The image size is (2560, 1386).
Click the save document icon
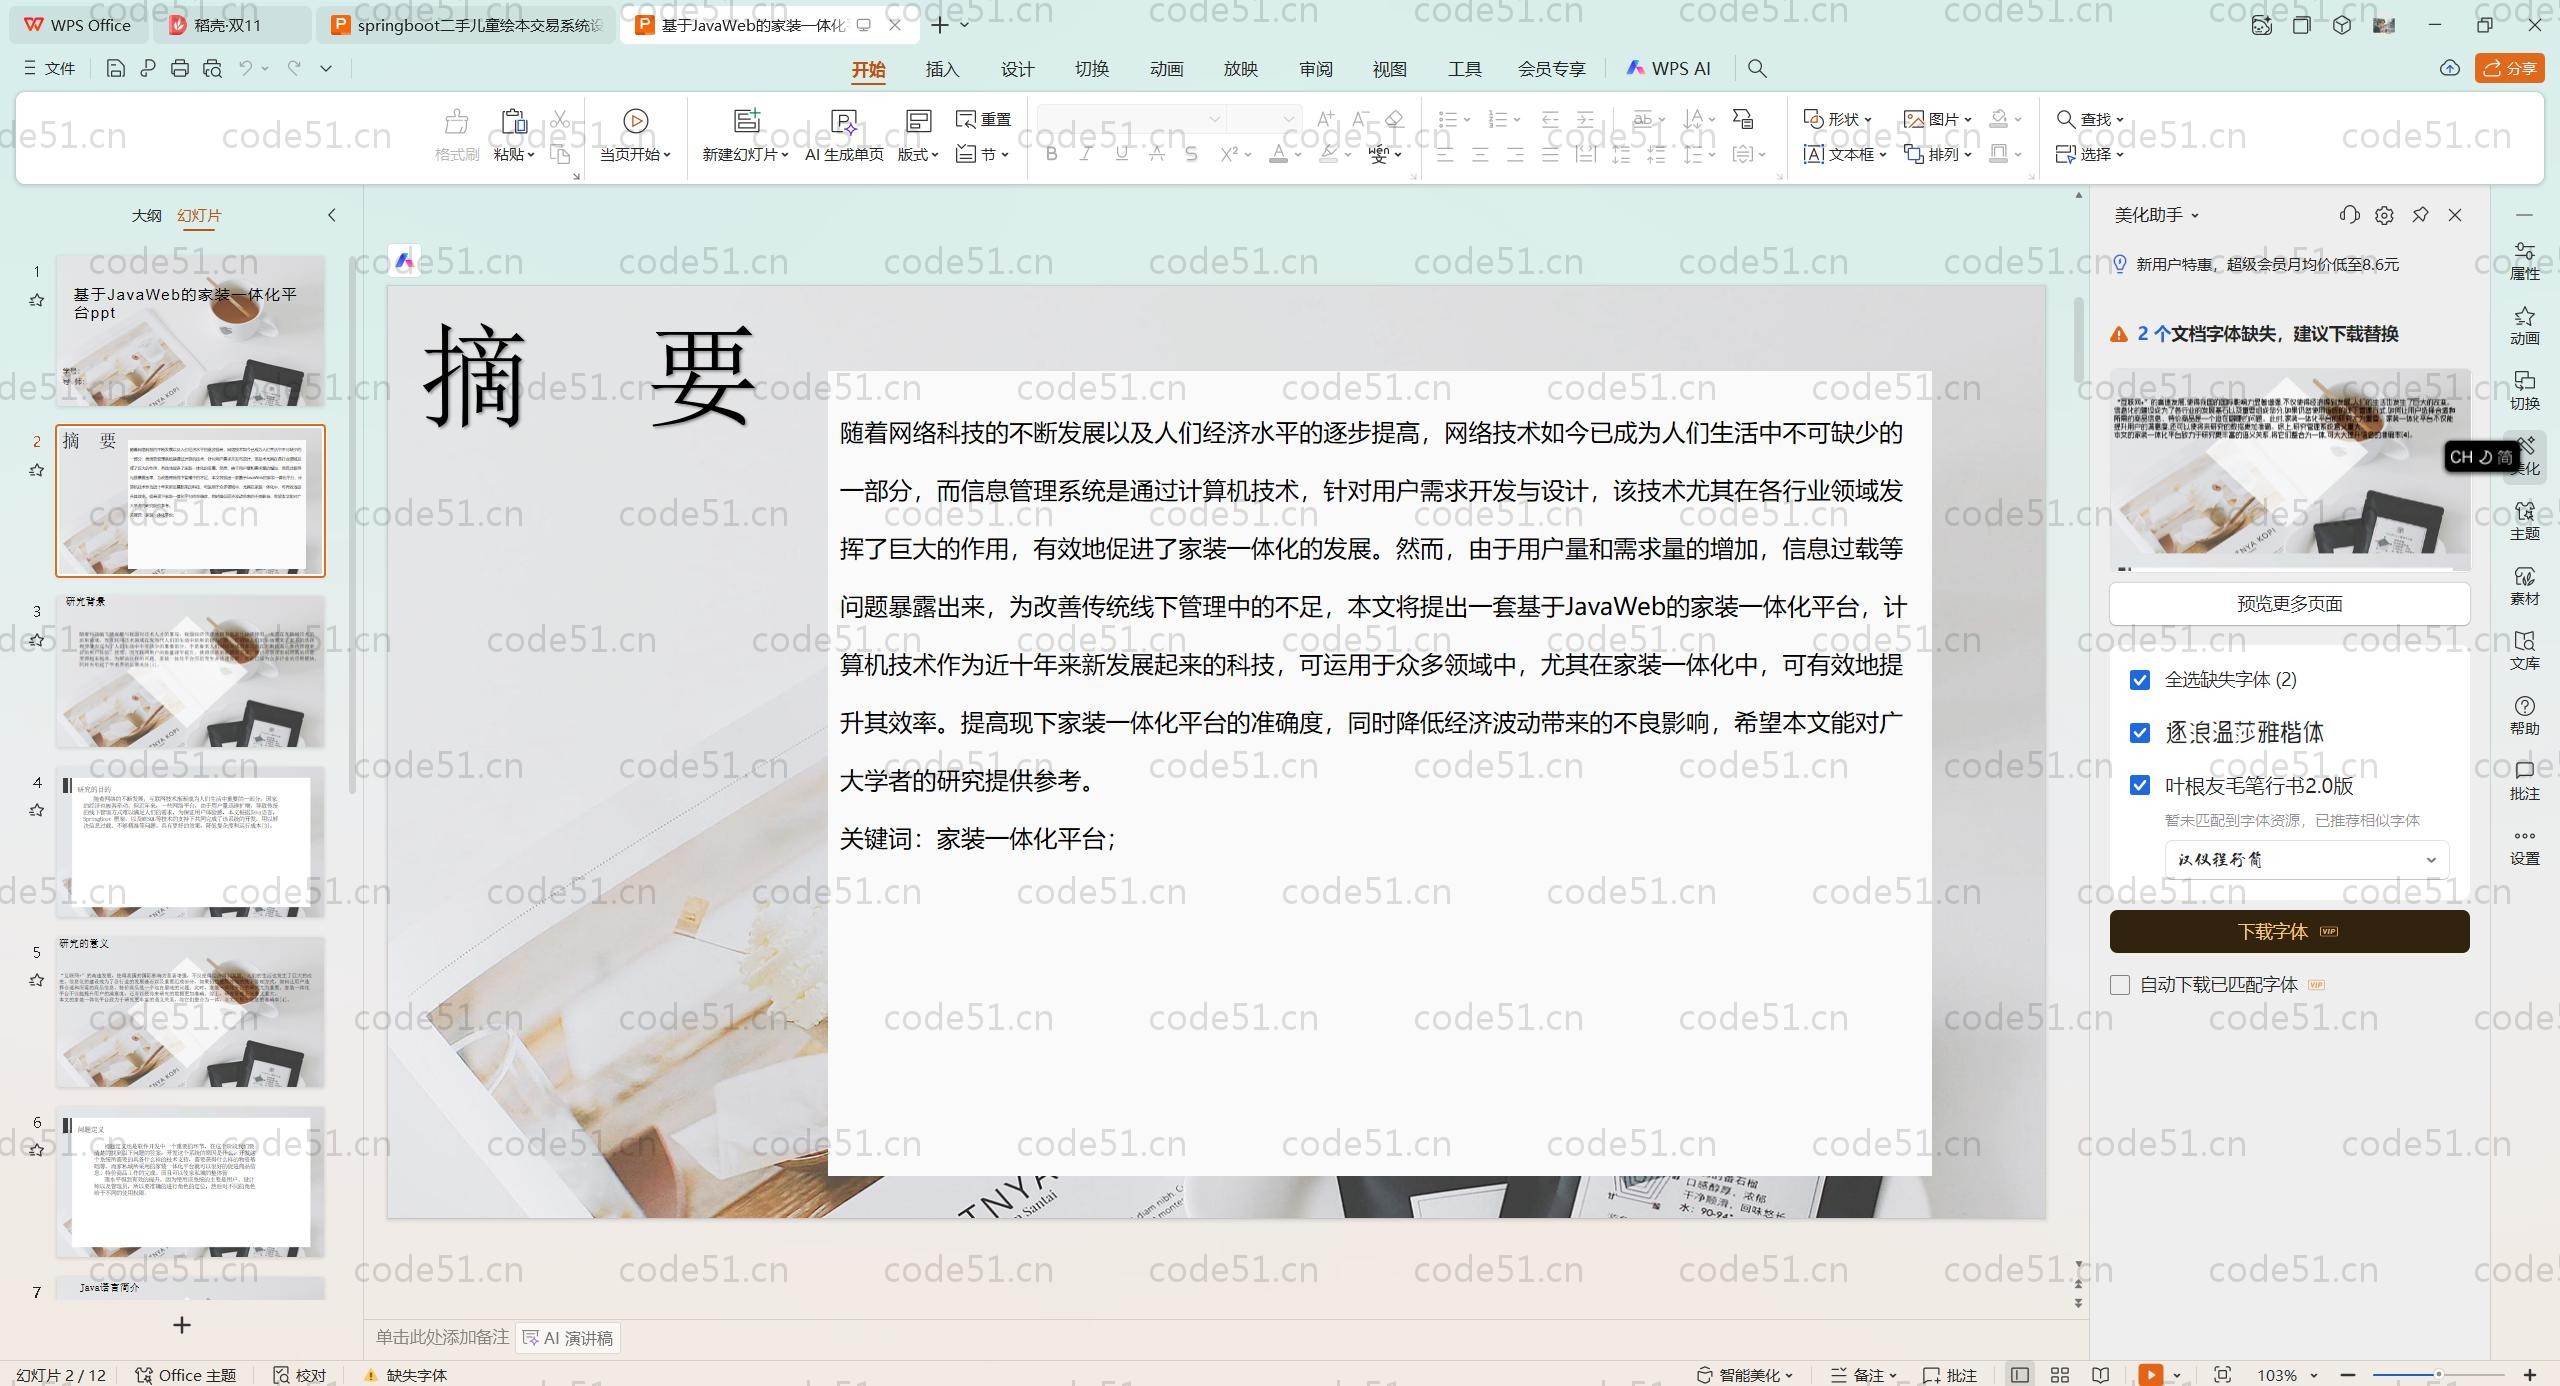click(x=115, y=68)
